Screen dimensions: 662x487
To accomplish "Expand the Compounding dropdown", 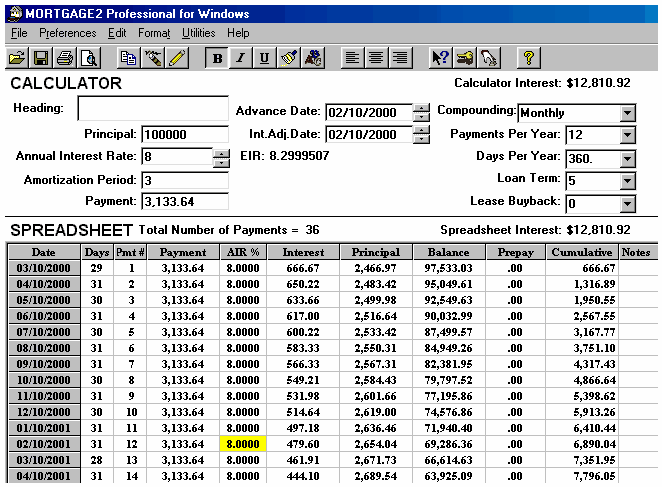I will (627, 112).
